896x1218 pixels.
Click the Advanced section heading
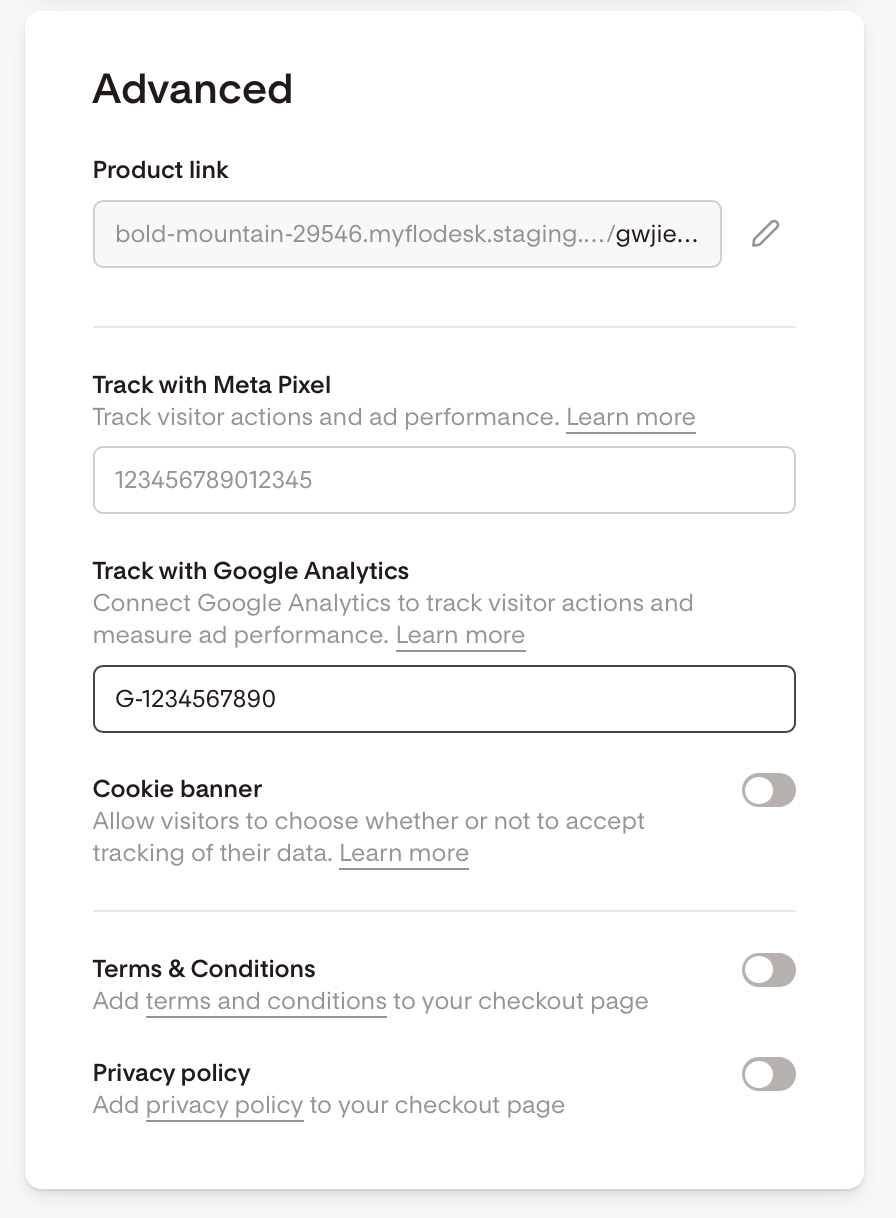193,89
